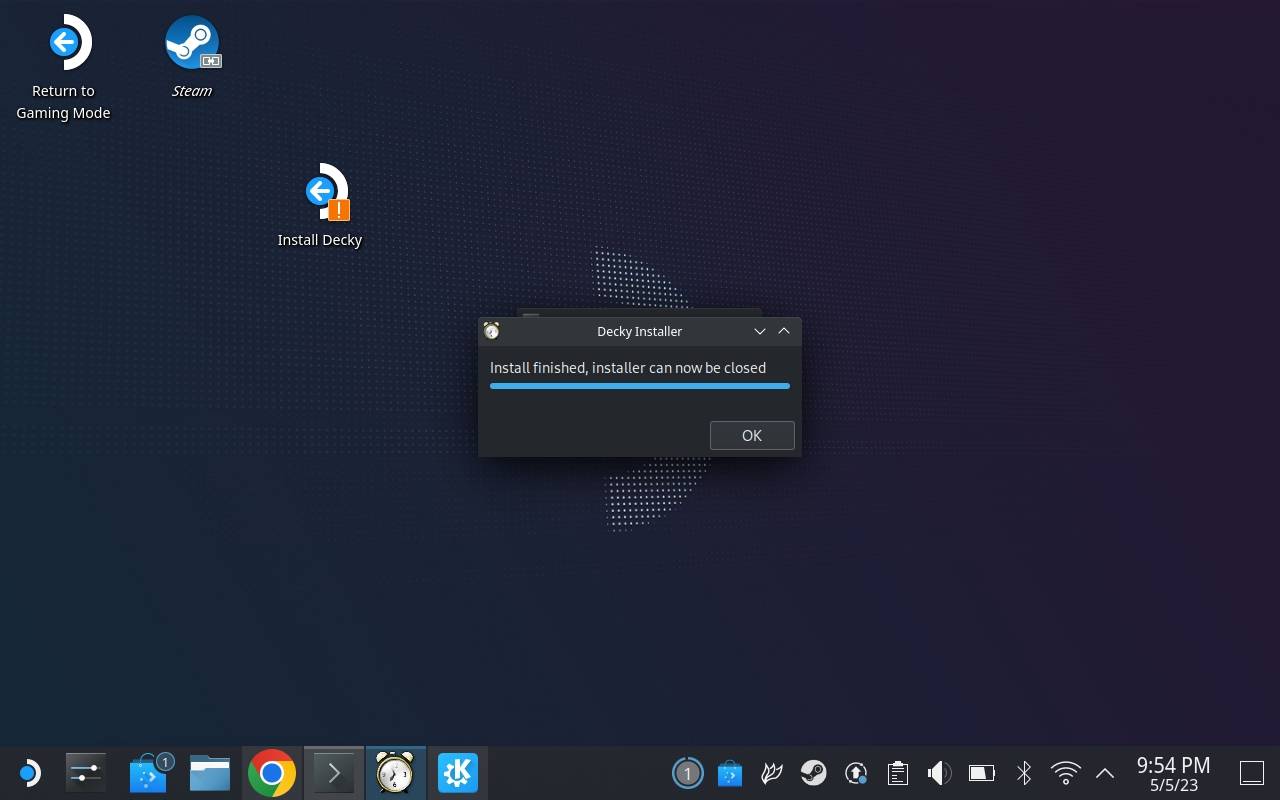The width and height of the screenshot is (1280, 800).
Task: Open the notifications counter in the tray
Action: (x=687, y=773)
